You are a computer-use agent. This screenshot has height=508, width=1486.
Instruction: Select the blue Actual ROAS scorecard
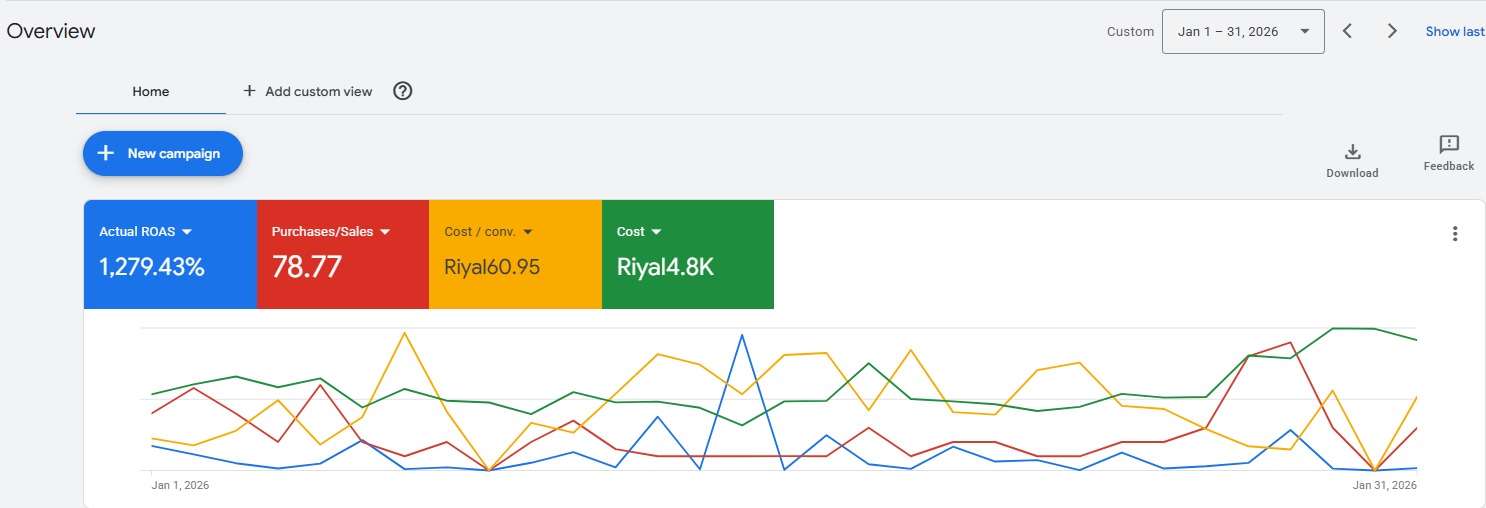[x=170, y=255]
